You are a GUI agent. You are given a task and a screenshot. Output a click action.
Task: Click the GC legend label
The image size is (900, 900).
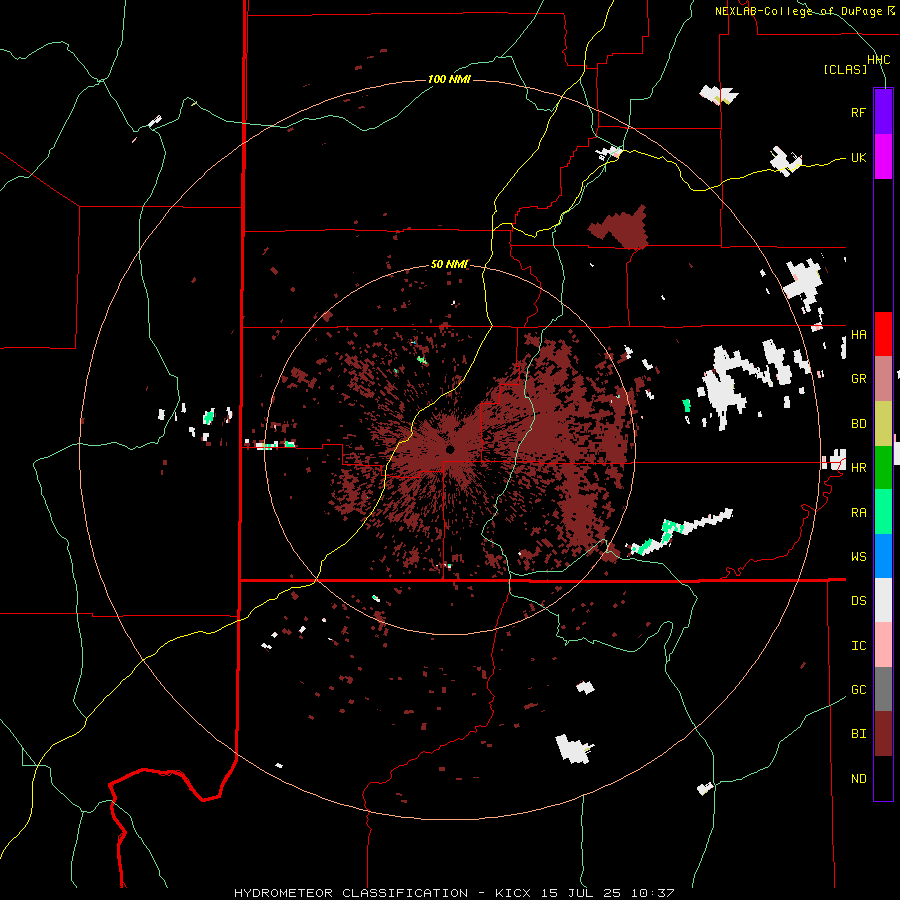pyautogui.click(x=858, y=690)
